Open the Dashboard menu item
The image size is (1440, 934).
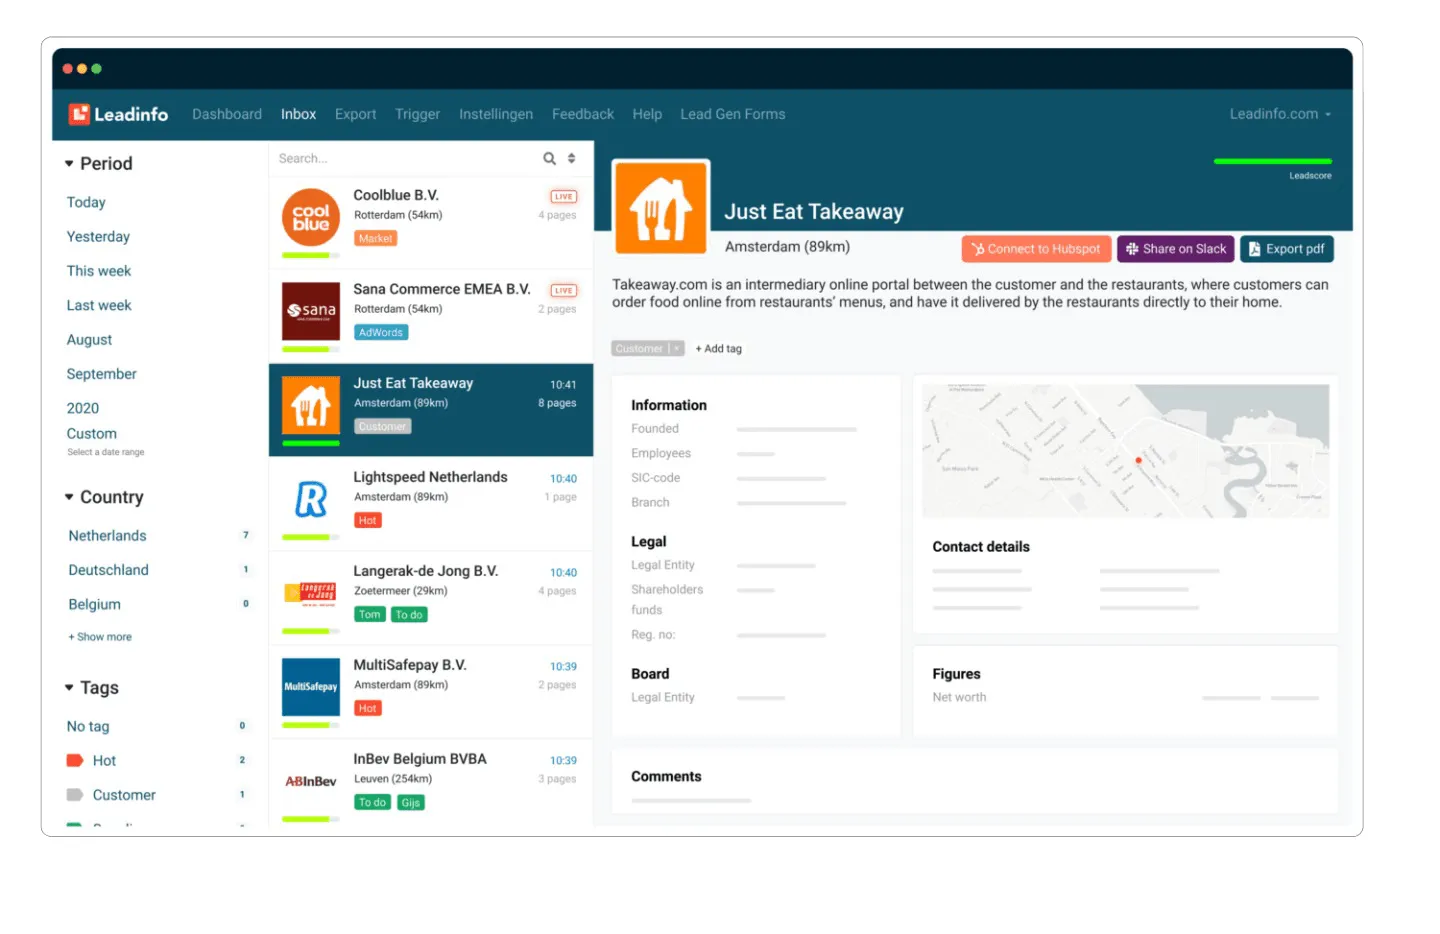tap(227, 114)
